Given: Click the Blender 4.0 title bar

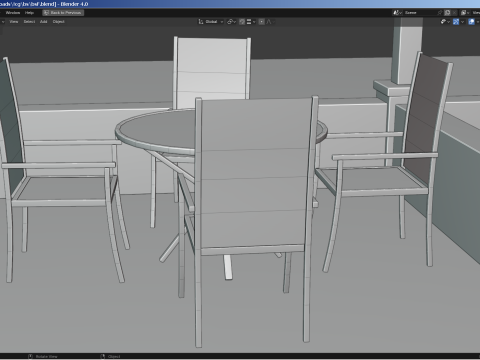Looking at the screenshot, I should tap(240, 4).
